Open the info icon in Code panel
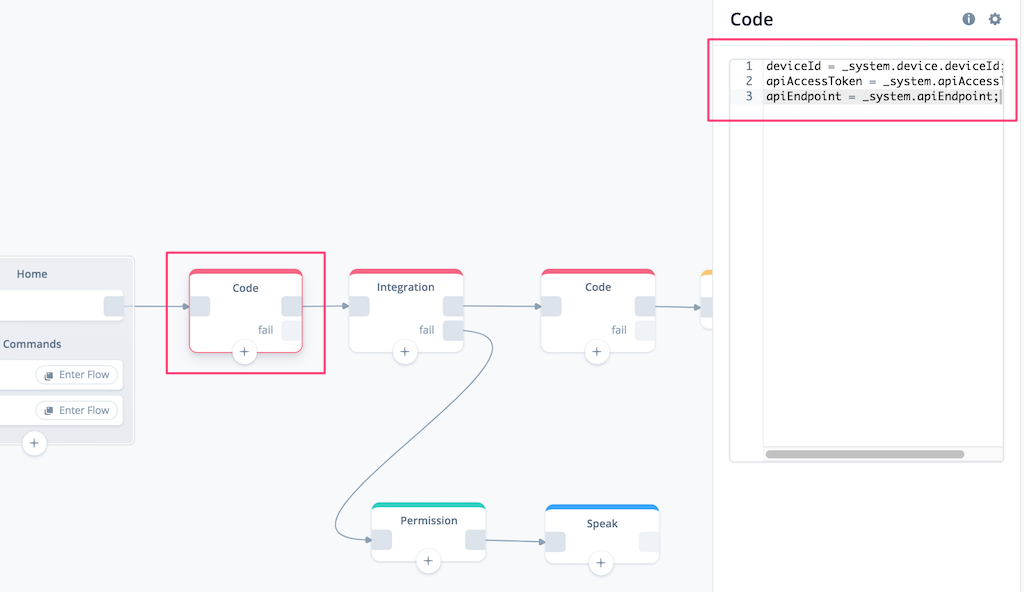Screen dimensions: 1024x592 968,19
